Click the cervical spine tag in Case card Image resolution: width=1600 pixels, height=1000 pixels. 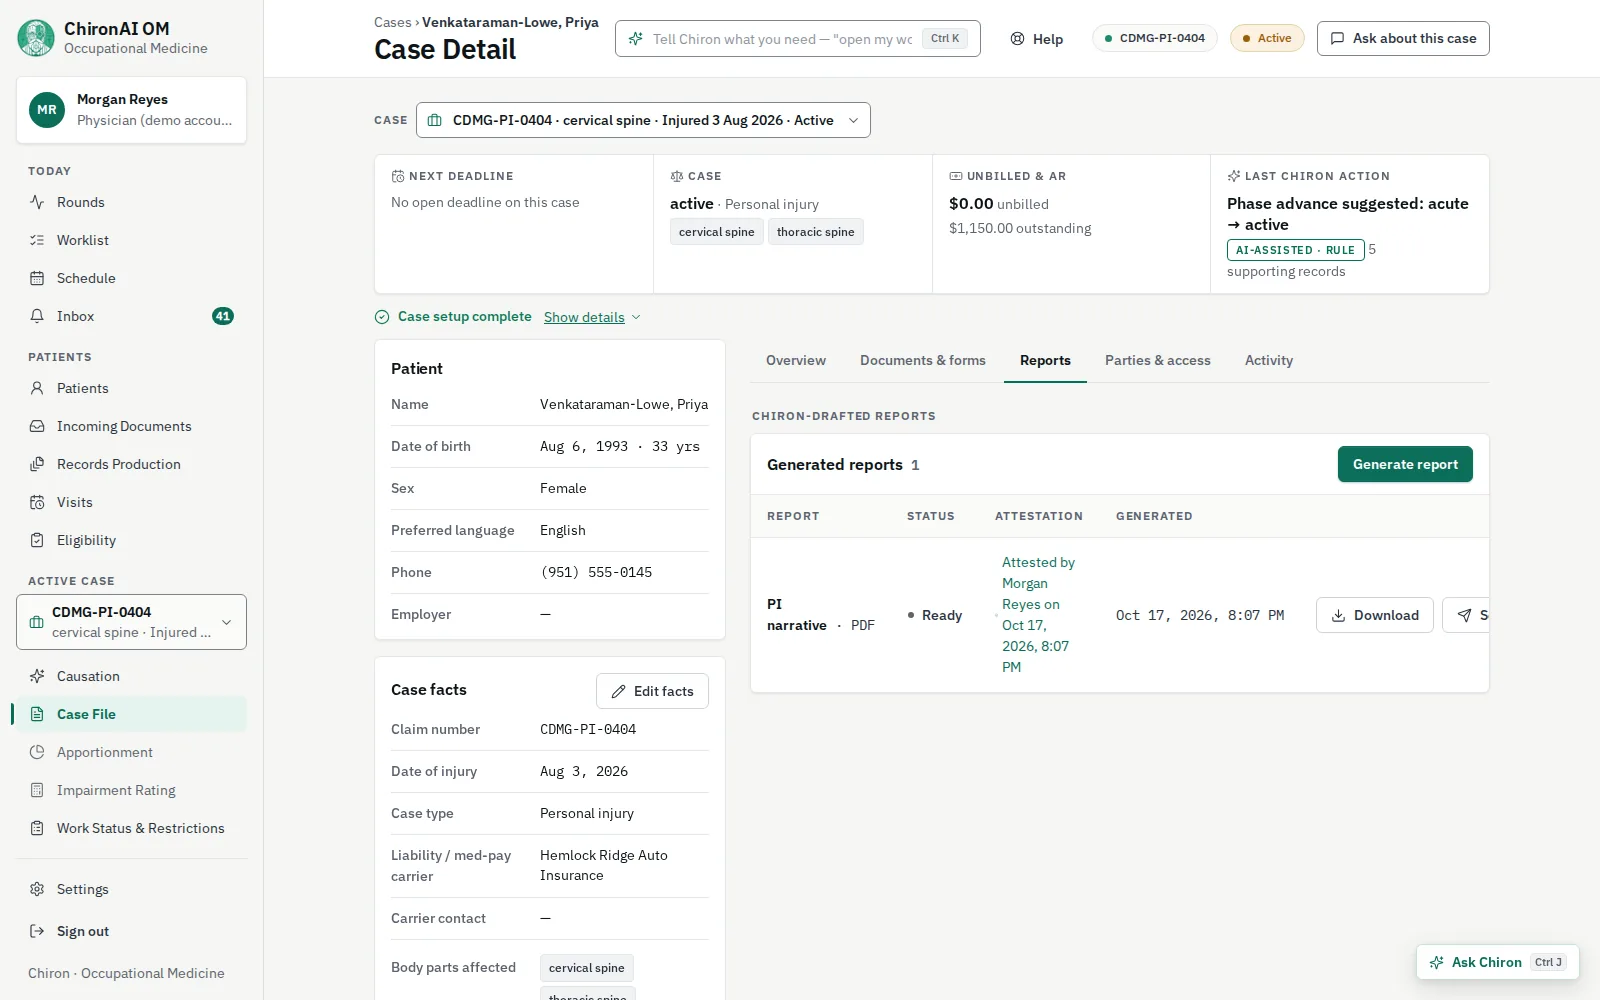716,232
